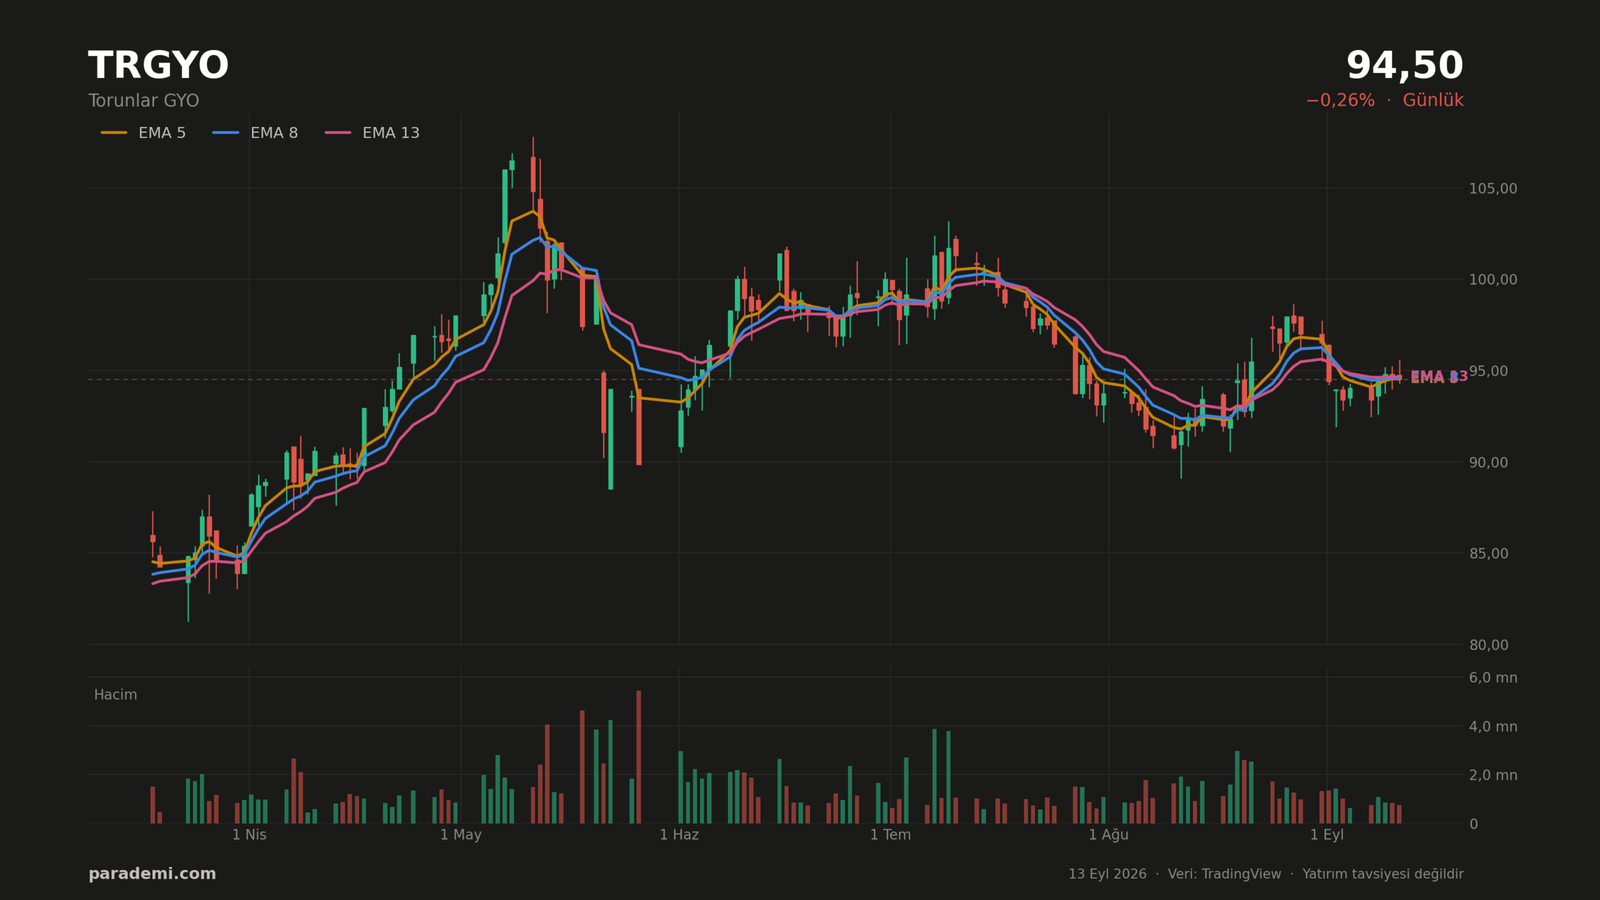
Task: Click the 94,50 last price value
Action: [1404, 66]
